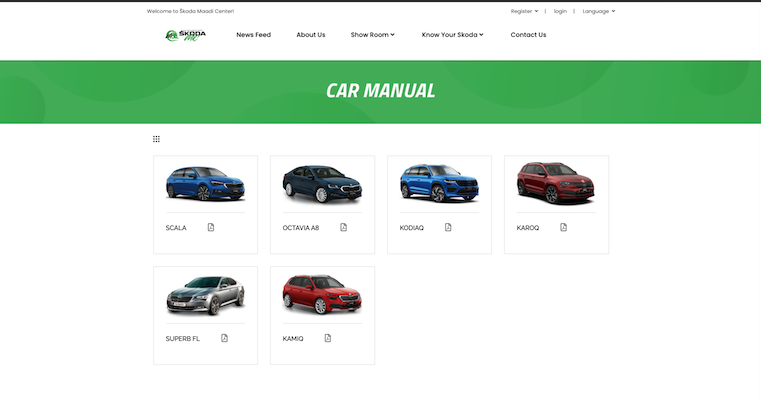Viewport: 761px width, 399px height.
Task: Click the red Karoq SUV image
Action: pos(556,183)
